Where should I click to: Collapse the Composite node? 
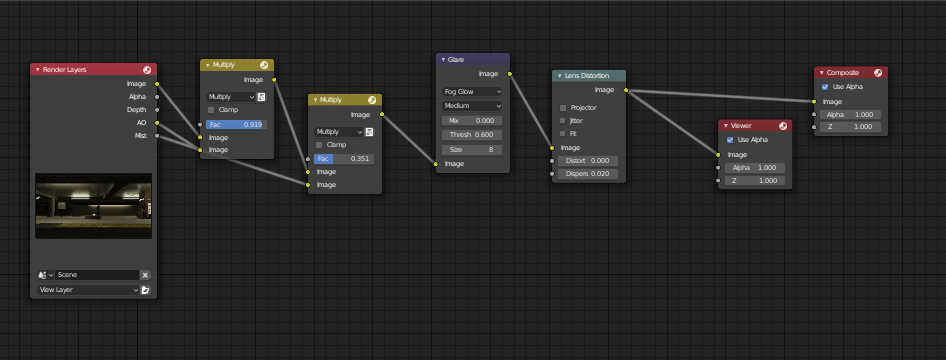coord(822,73)
